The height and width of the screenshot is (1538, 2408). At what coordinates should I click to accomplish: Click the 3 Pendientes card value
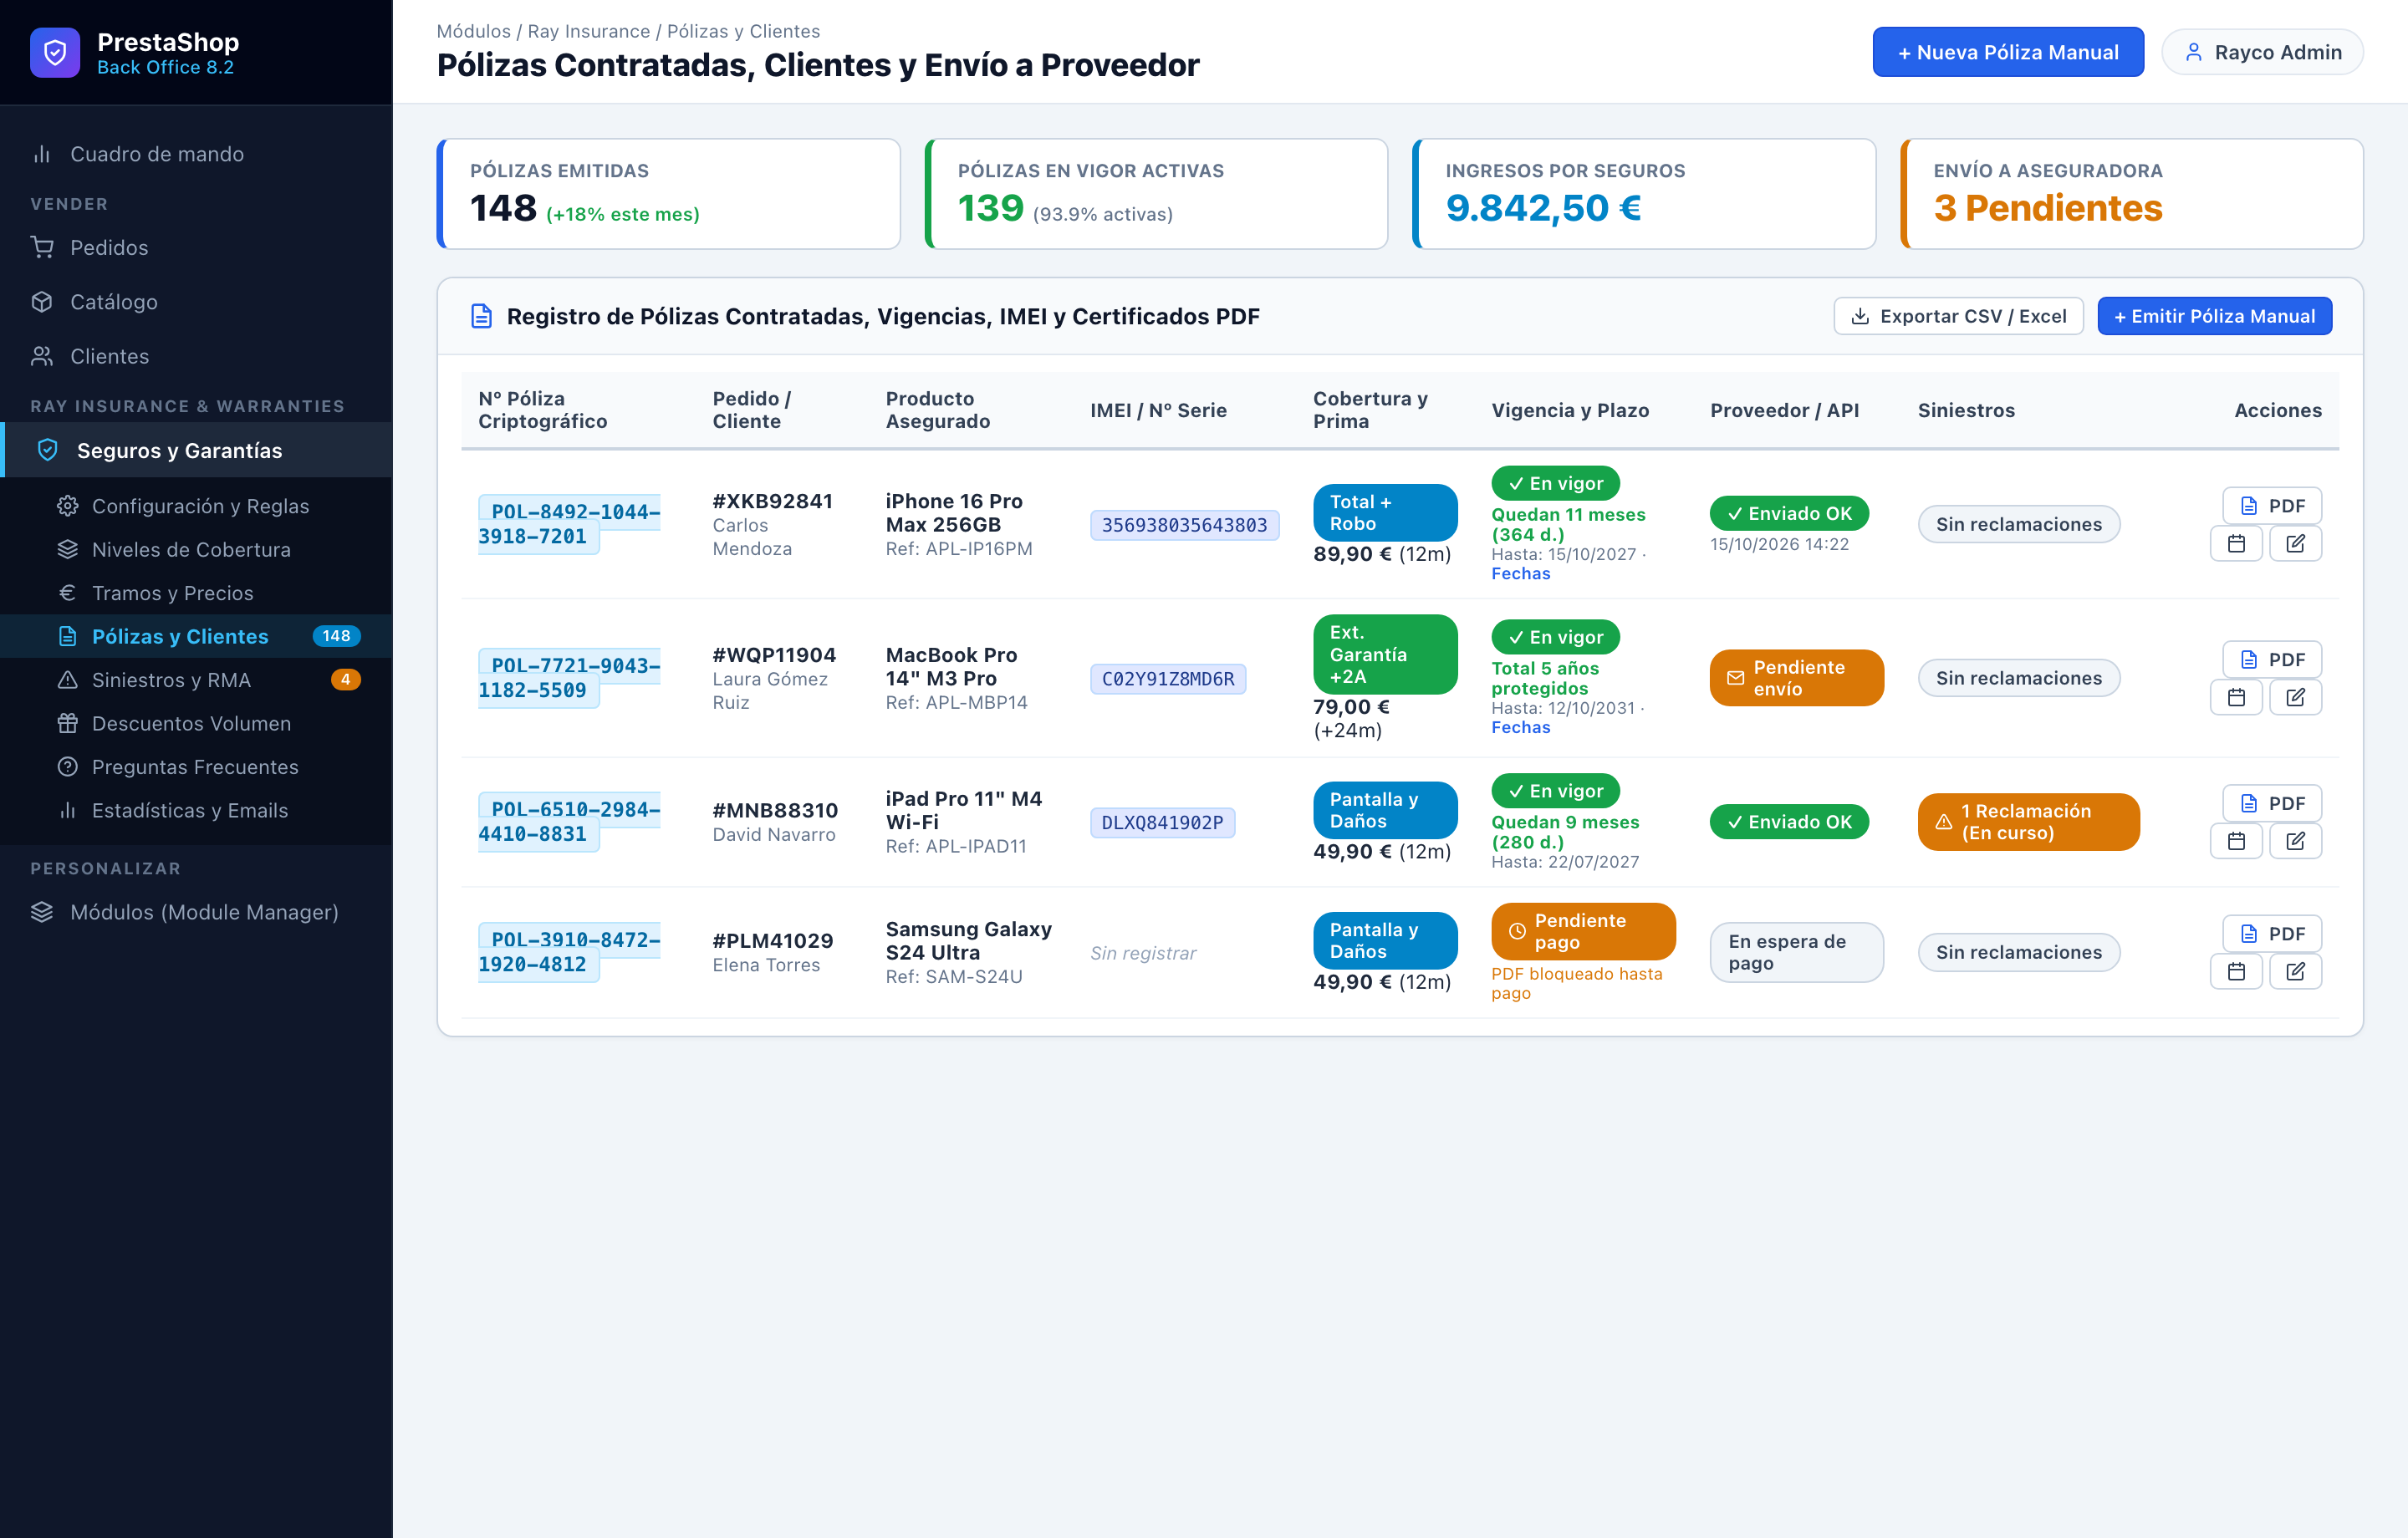click(x=2047, y=208)
